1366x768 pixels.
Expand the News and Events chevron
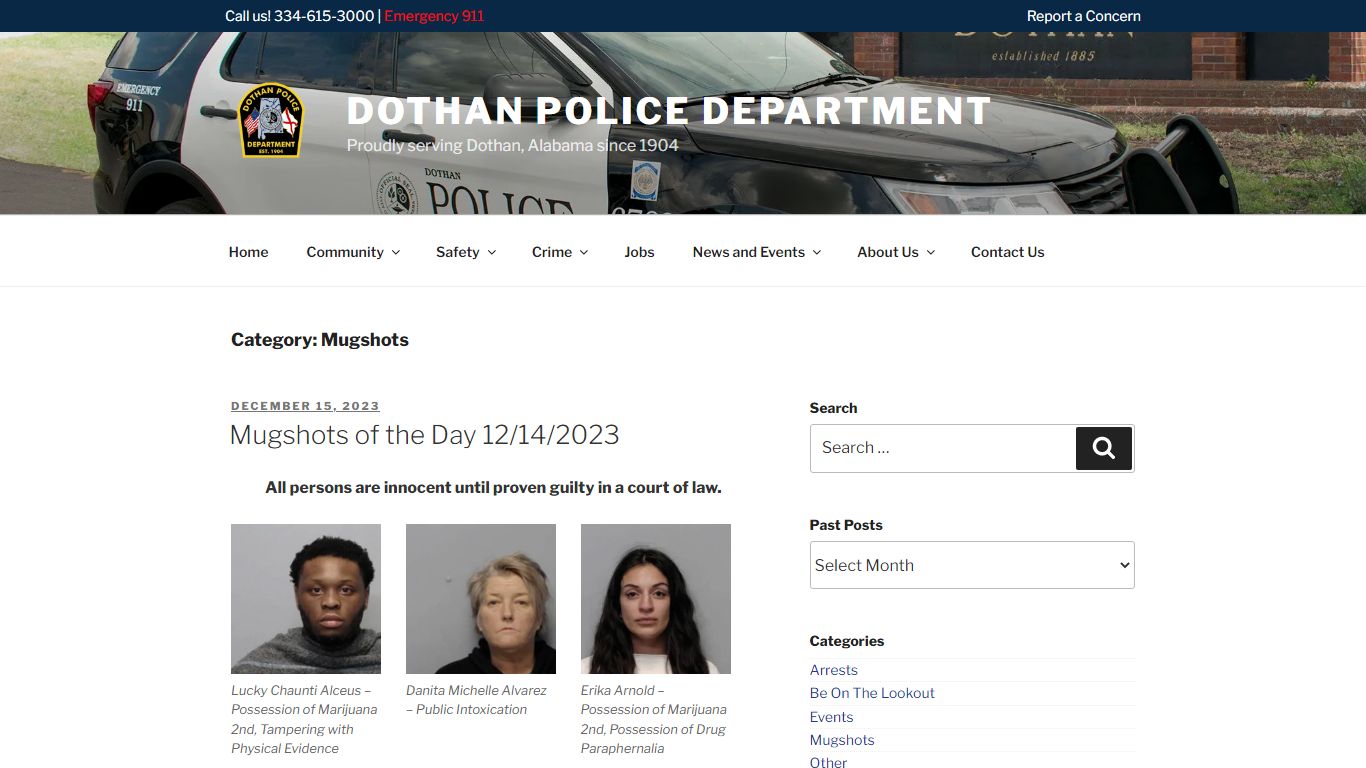click(x=817, y=253)
